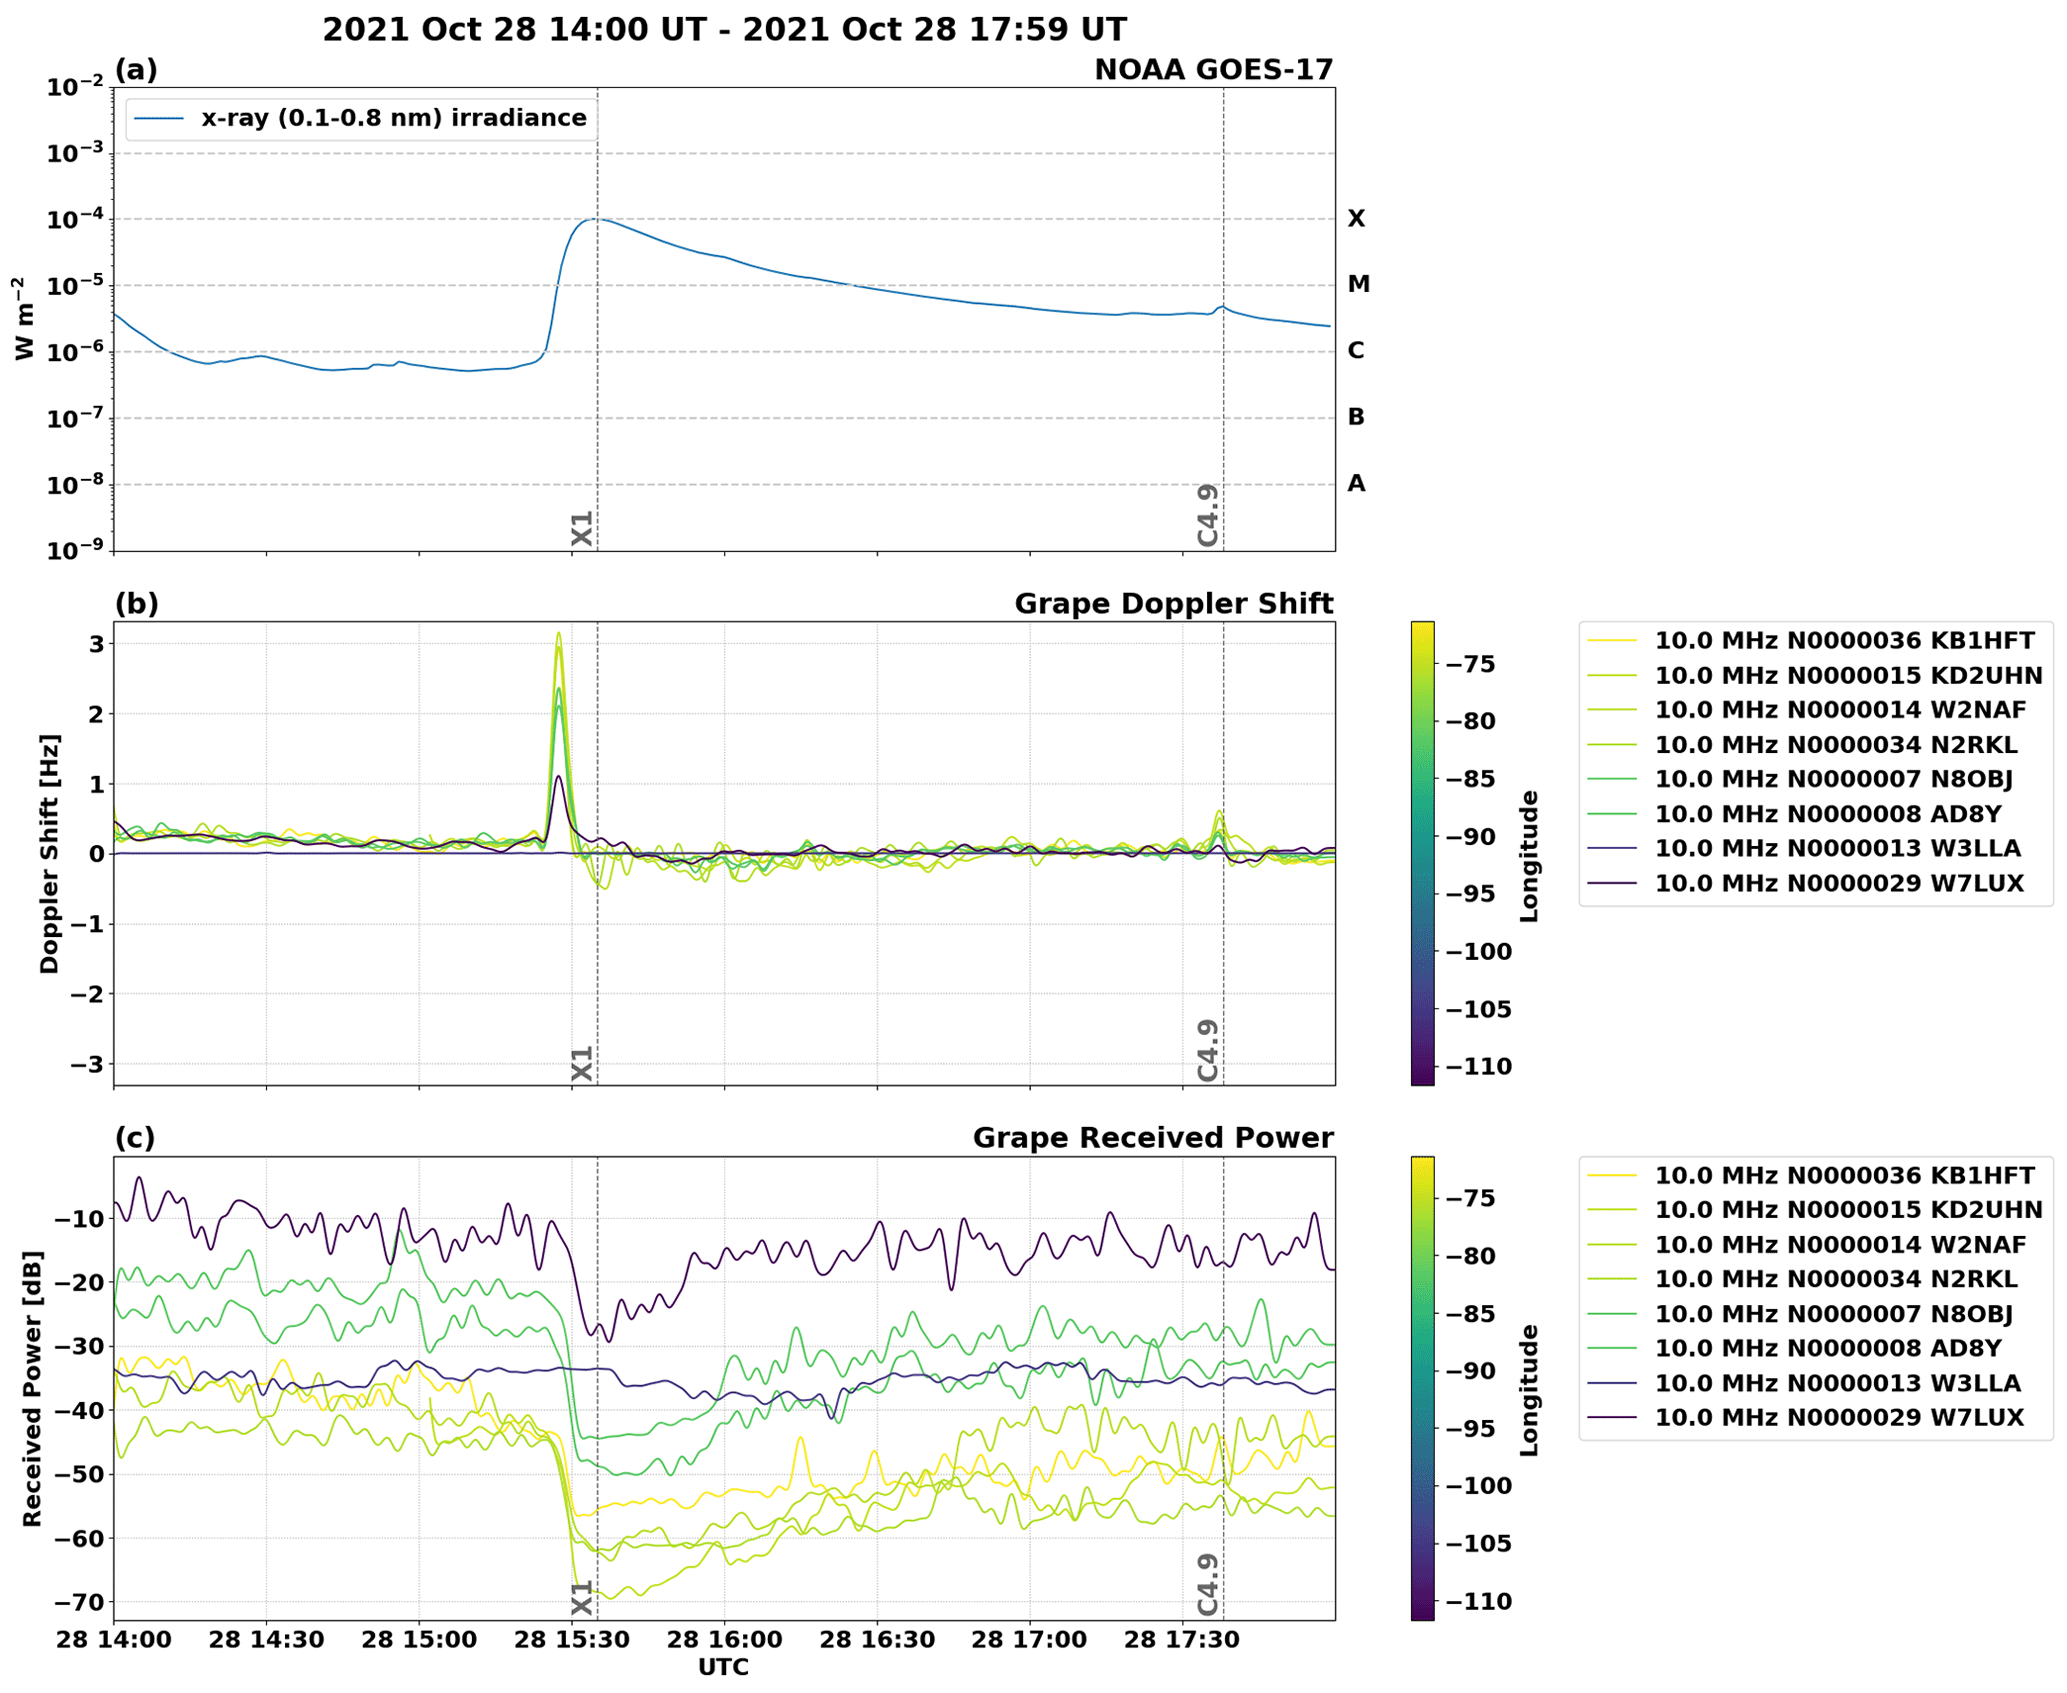
Task: Click the Doppler panel longitude colorbar
Action: (1421, 853)
